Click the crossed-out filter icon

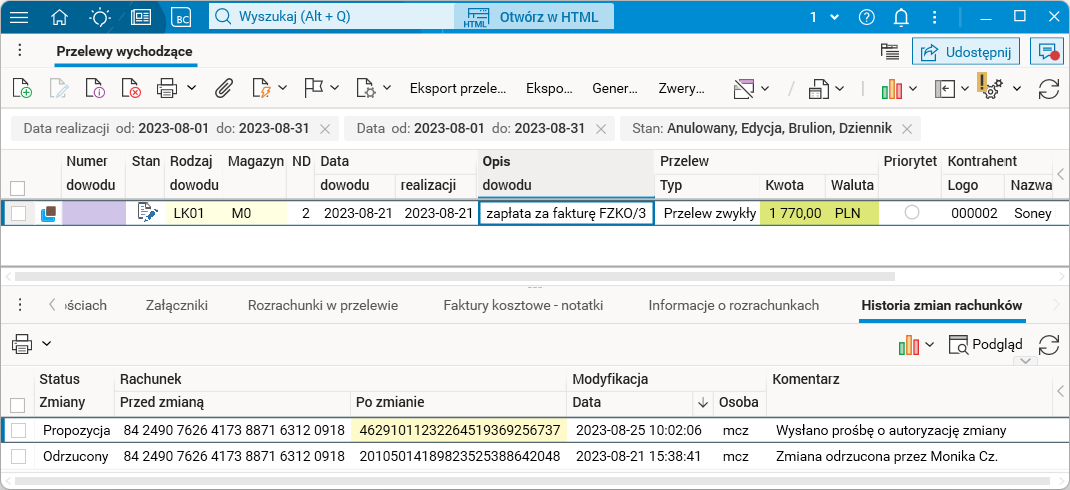[743, 88]
